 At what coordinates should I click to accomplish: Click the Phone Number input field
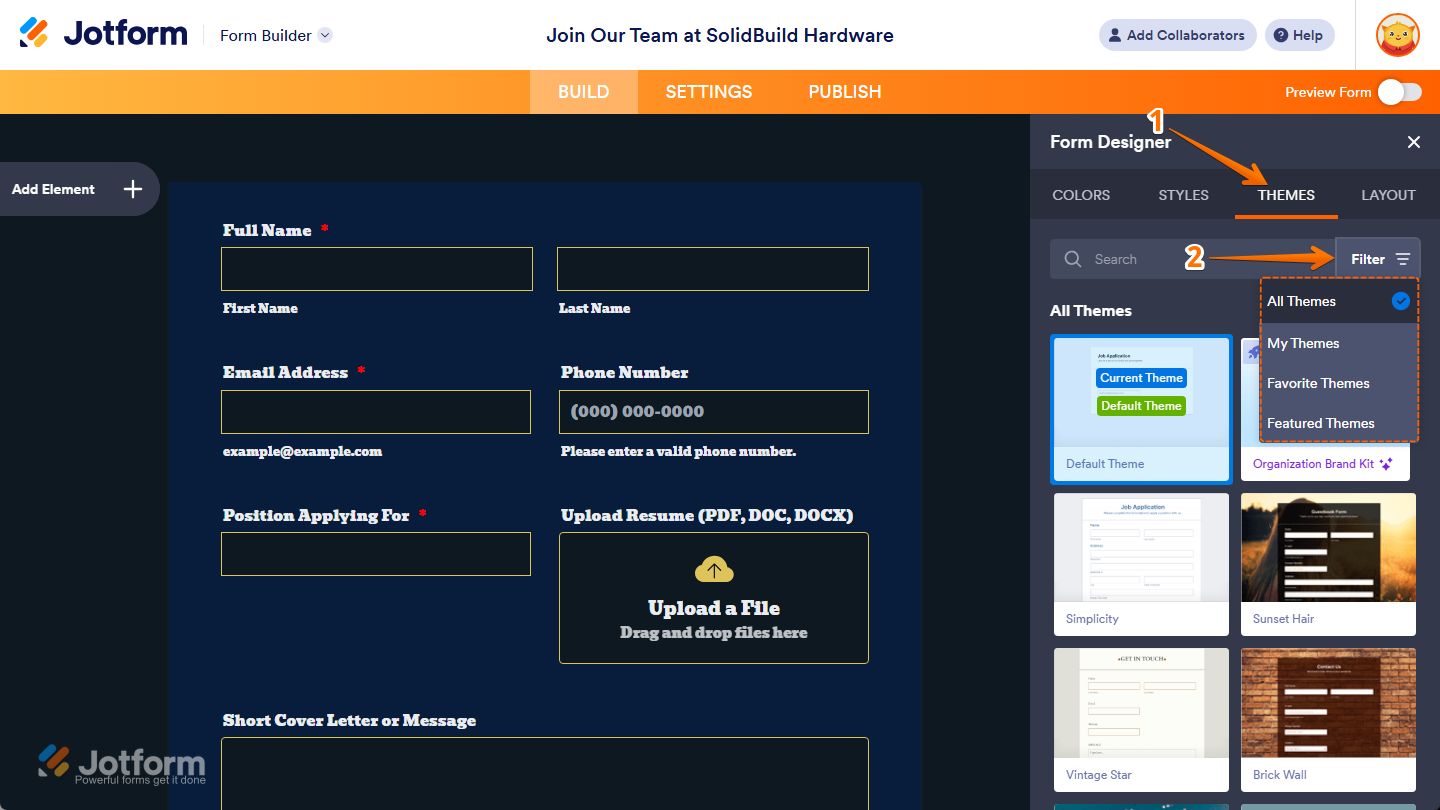click(714, 412)
